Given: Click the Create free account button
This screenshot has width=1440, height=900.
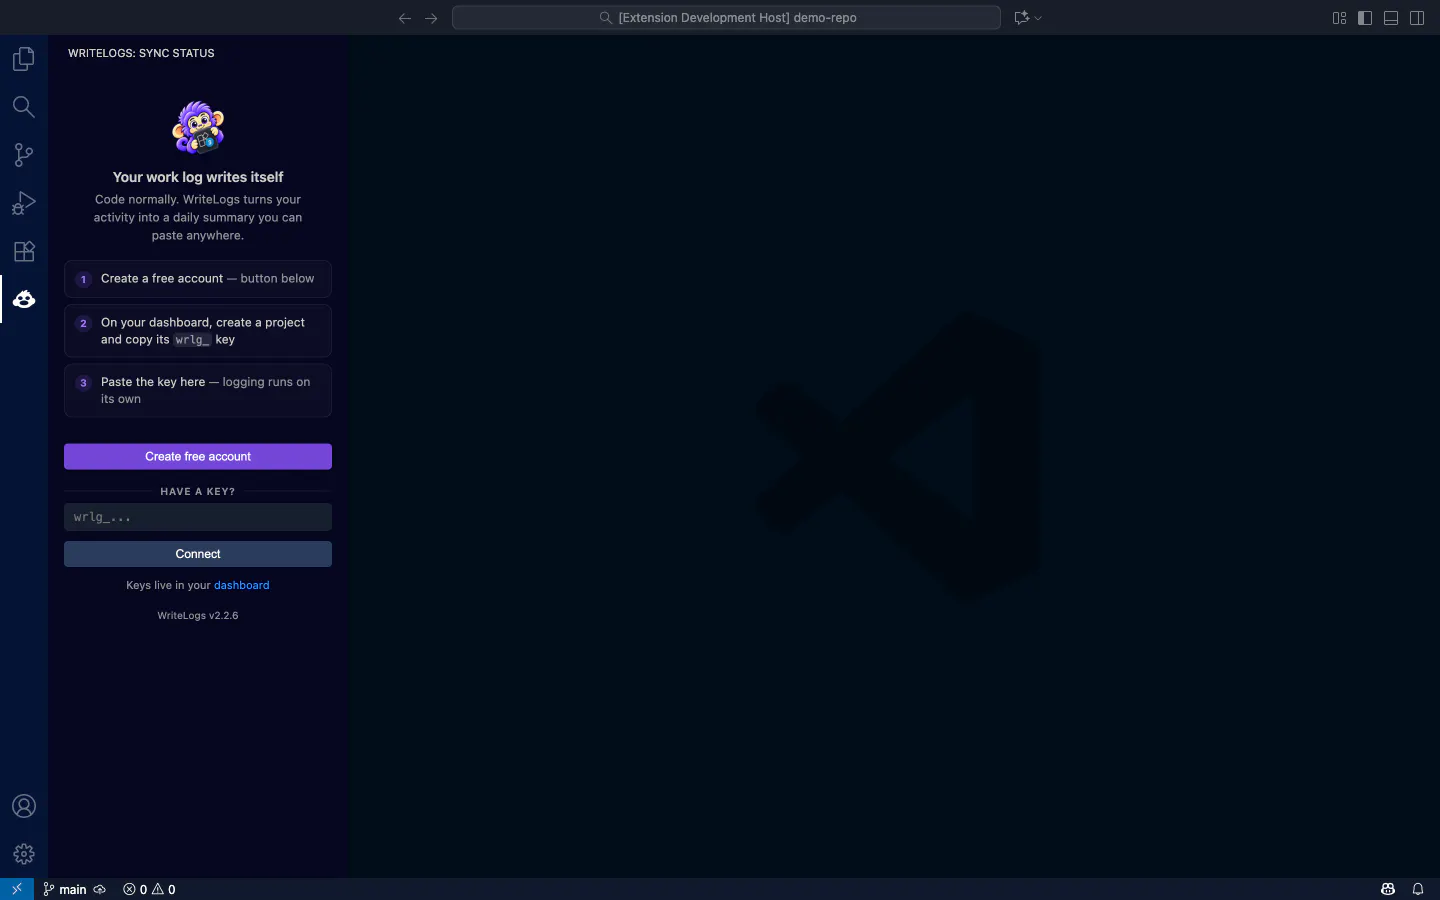Looking at the screenshot, I should point(198,457).
